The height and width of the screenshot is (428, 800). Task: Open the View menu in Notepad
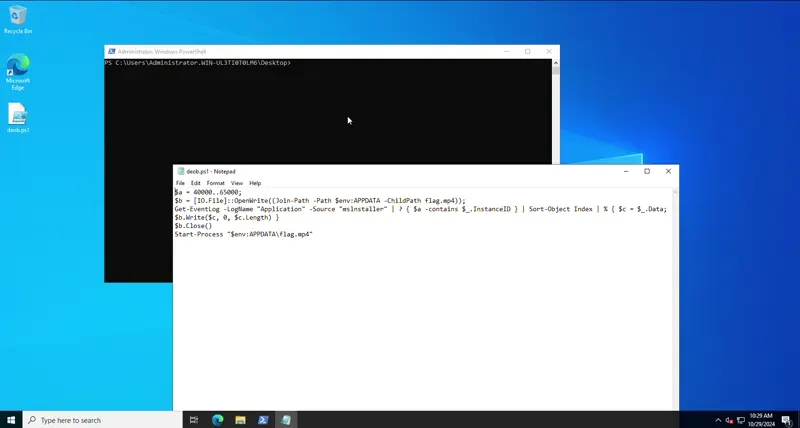coord(237,183)
